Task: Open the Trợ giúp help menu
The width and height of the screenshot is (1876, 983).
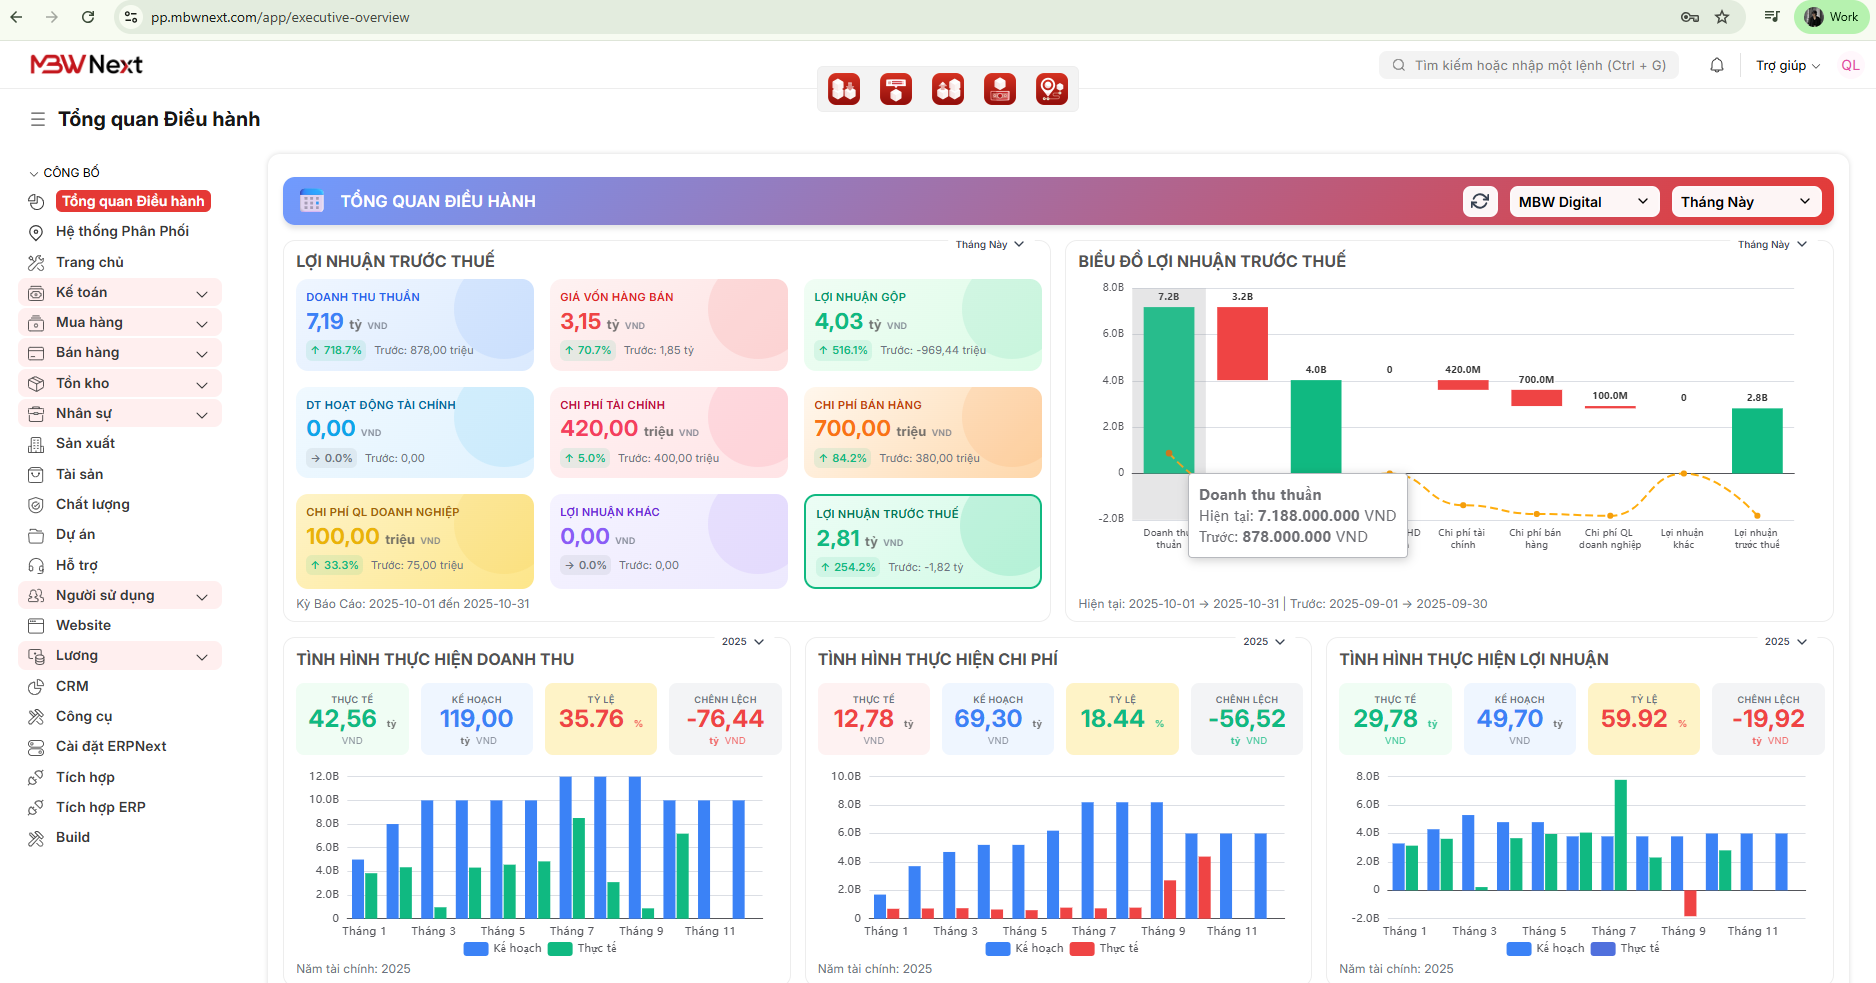Action: [1787, 66]
